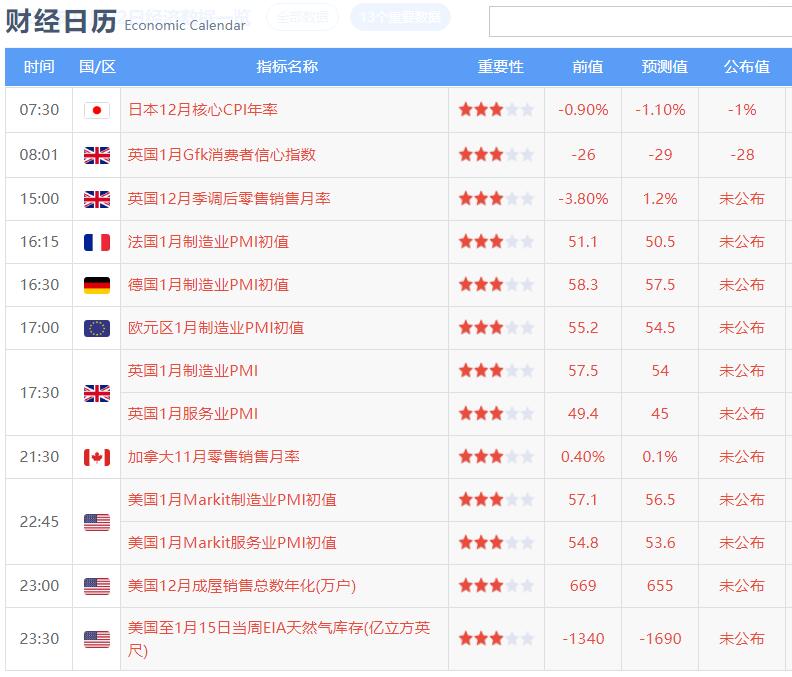The height and width of the screenshot is (677, 792).
Task: Click the 重要性 column header
Action: click(x=501, y=67)
